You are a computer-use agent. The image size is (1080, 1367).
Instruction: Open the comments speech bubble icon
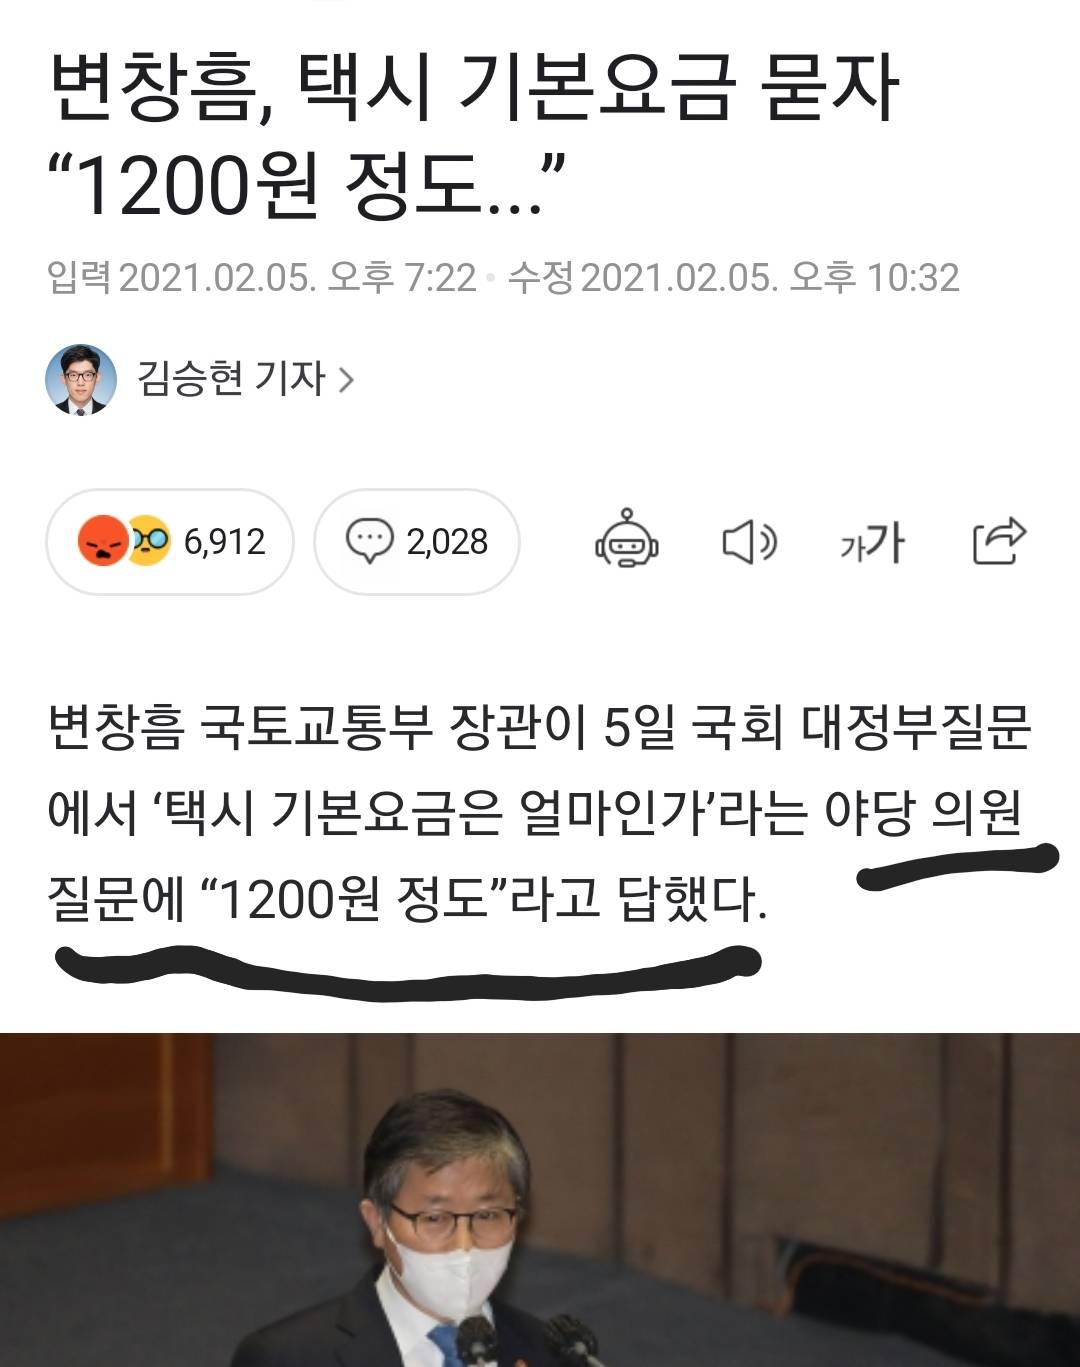pyautogui.click(x=370, y=541)
